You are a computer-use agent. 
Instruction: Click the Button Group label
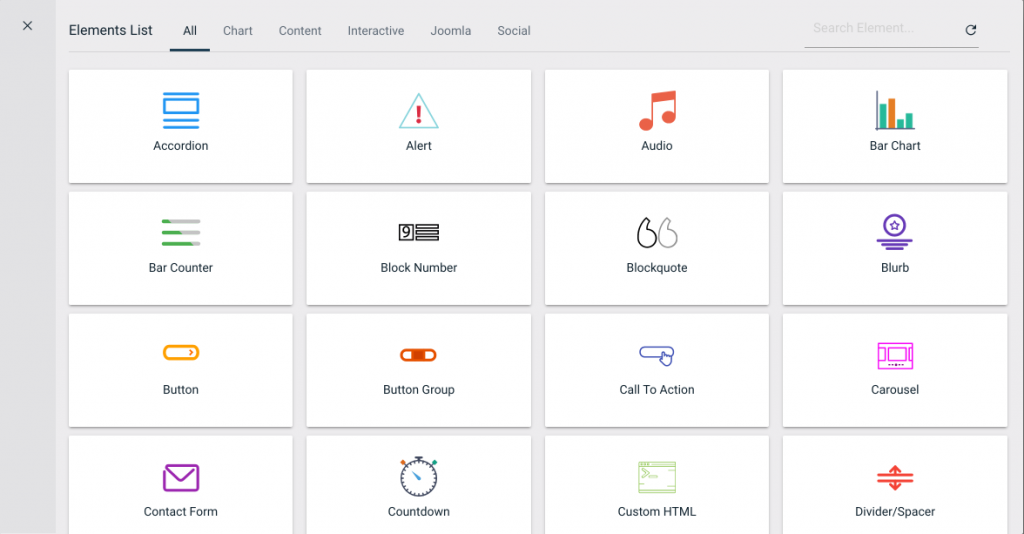[x=419, y=390]
